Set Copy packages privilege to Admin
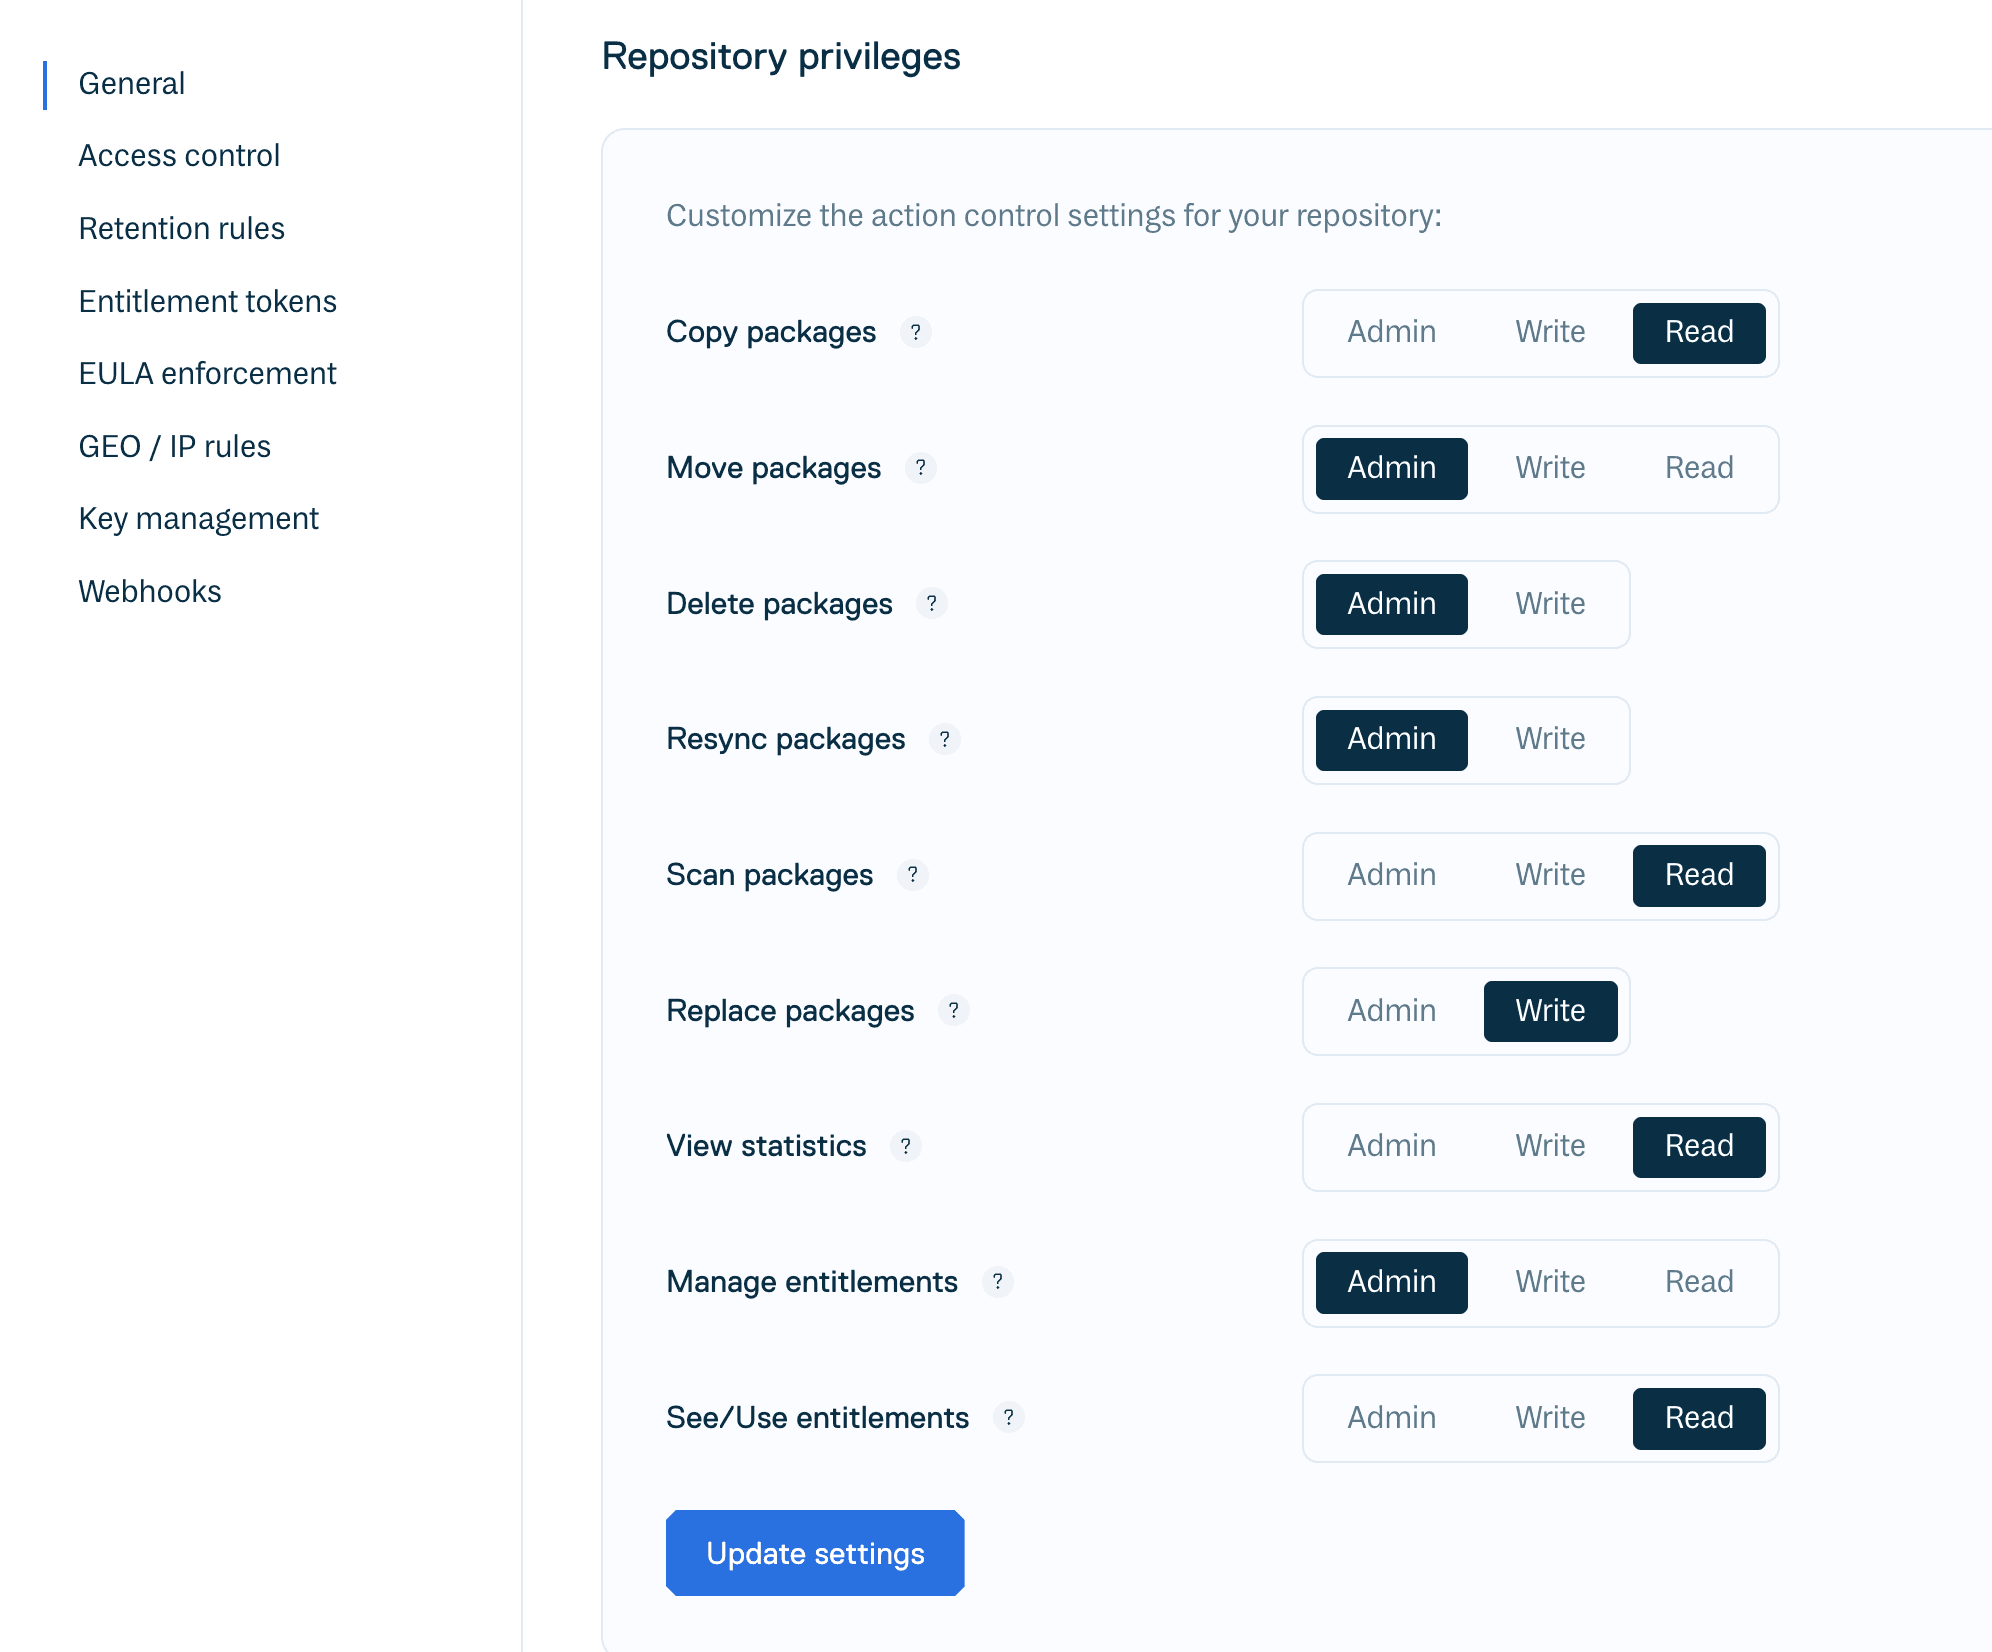Screen dimensions: 1992x1652 click(1391, 332)
